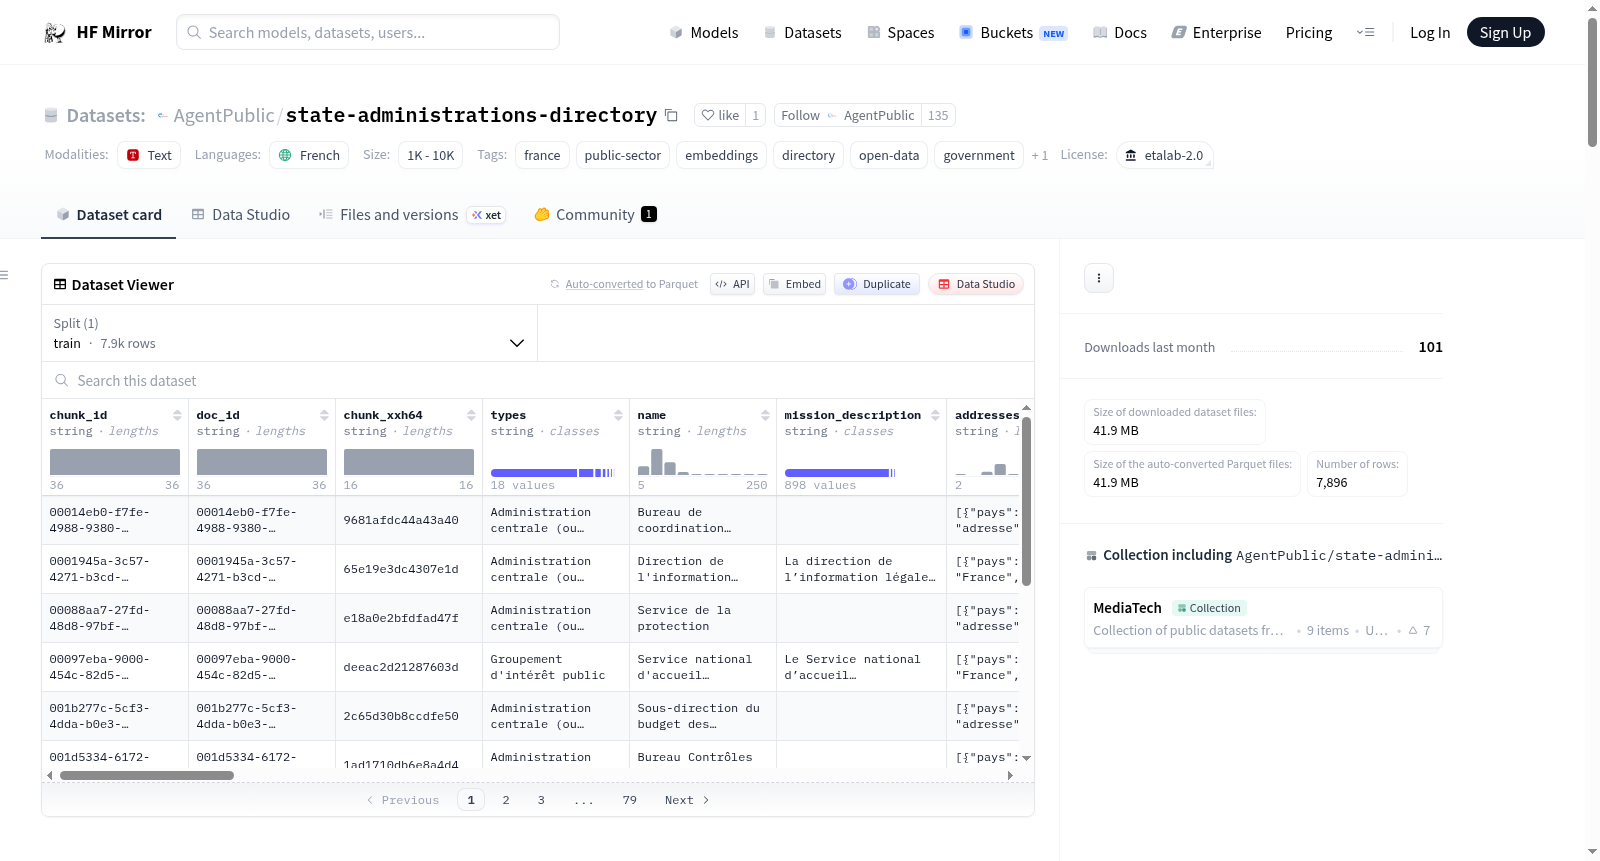Open the MediaTech collection card
1600x861 pixels.
click(1263, 619)
